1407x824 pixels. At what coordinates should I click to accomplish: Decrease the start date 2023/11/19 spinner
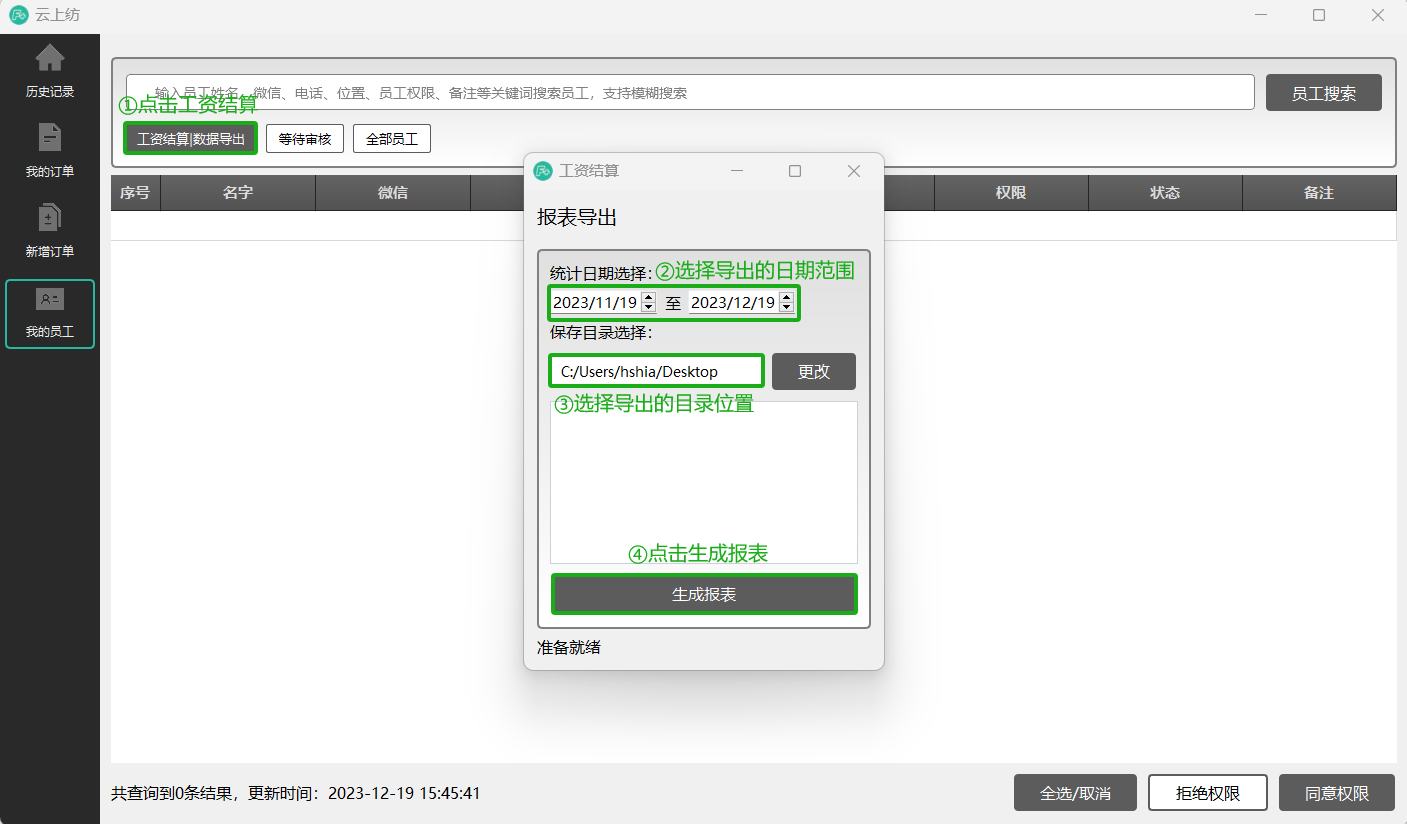tap(649, 307)
